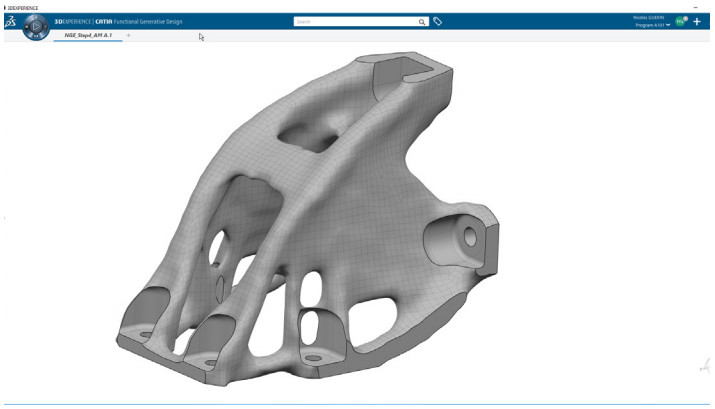Image resolution: width=715 pixels, height=409 pixels.
Task: Click the plus add icon in header
Action: 697,21
